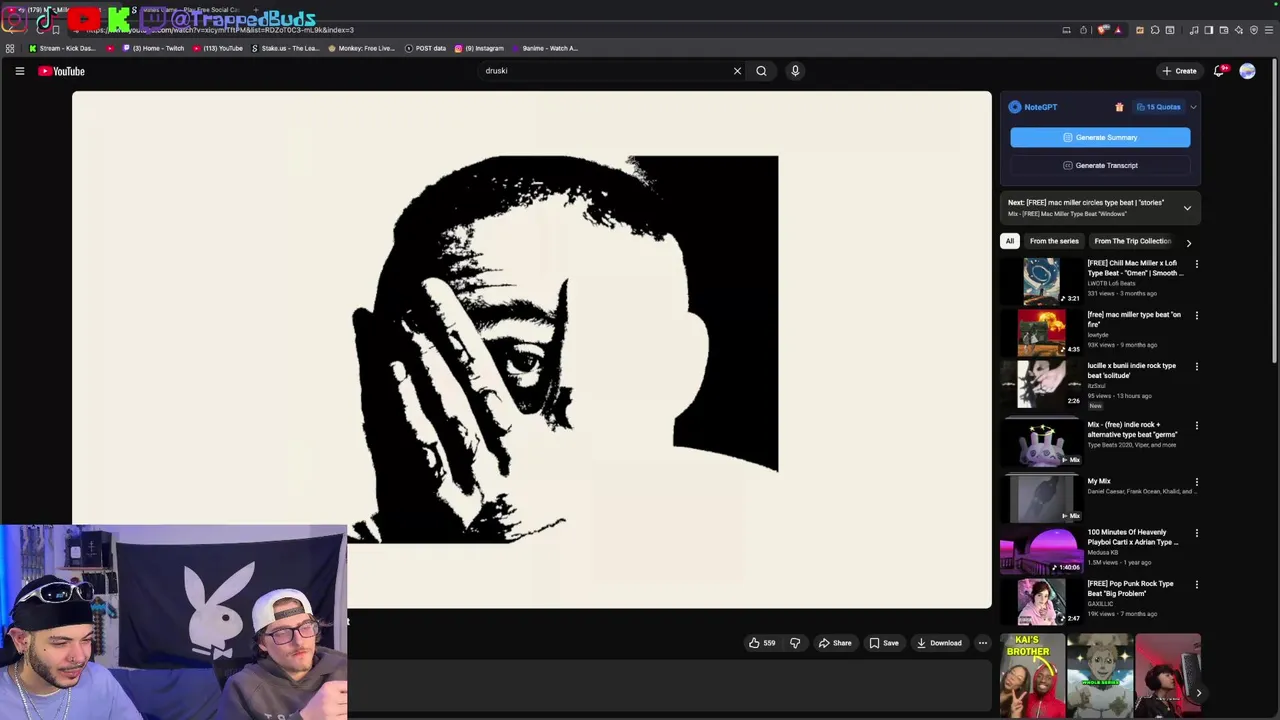
Task: Click the Share button
Action: tap(835, 643)
